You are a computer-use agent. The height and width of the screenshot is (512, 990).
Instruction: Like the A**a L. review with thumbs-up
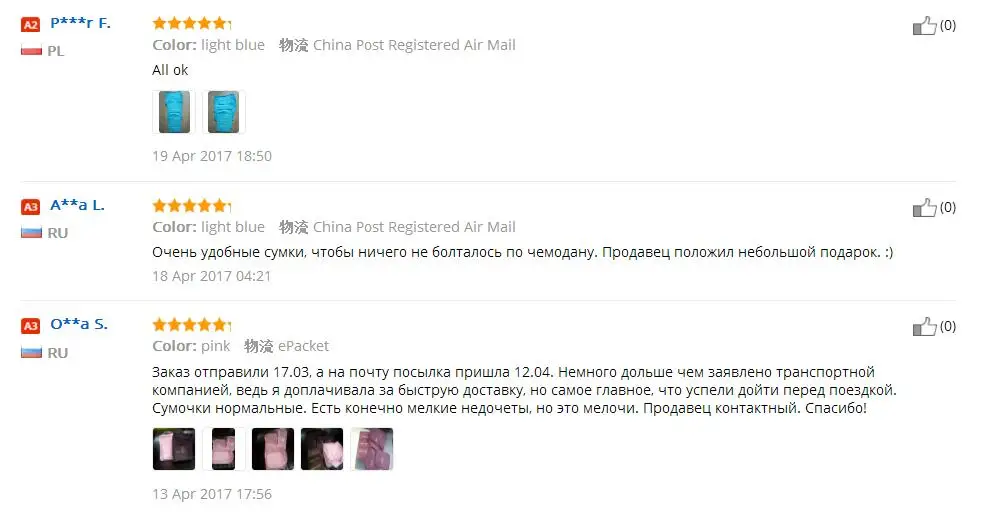pos(924,208)
